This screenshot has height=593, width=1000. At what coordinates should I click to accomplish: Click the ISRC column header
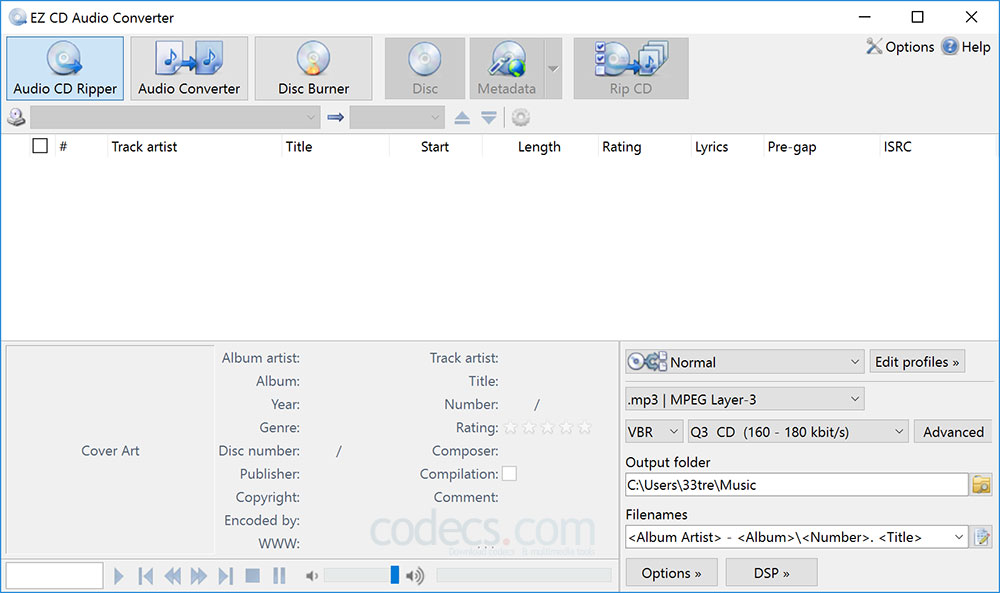coord(897,147)
